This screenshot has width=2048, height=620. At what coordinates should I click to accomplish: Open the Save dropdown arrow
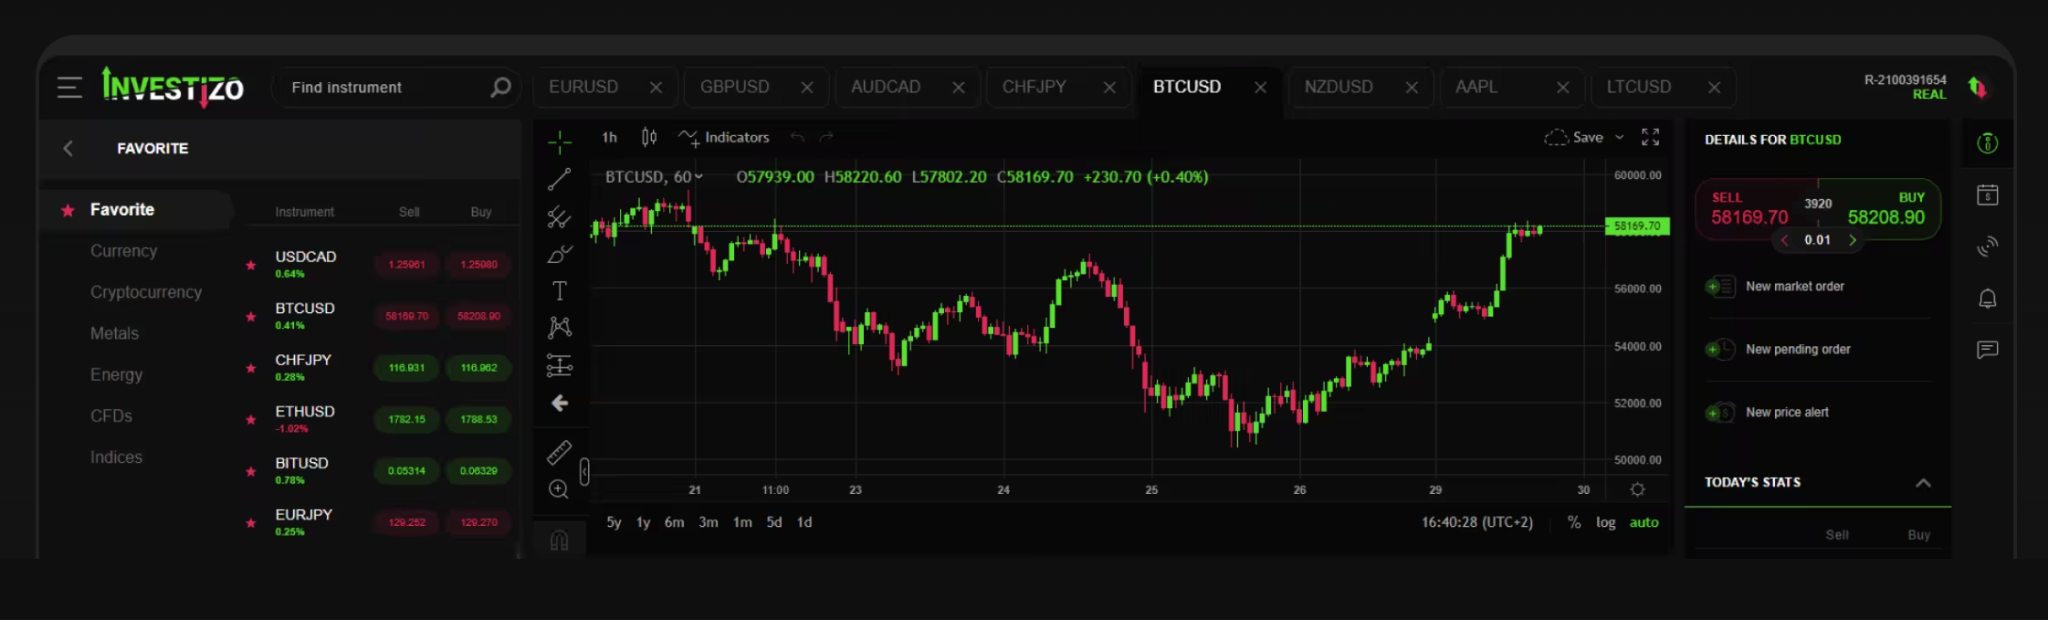[x=1620, y=137]
